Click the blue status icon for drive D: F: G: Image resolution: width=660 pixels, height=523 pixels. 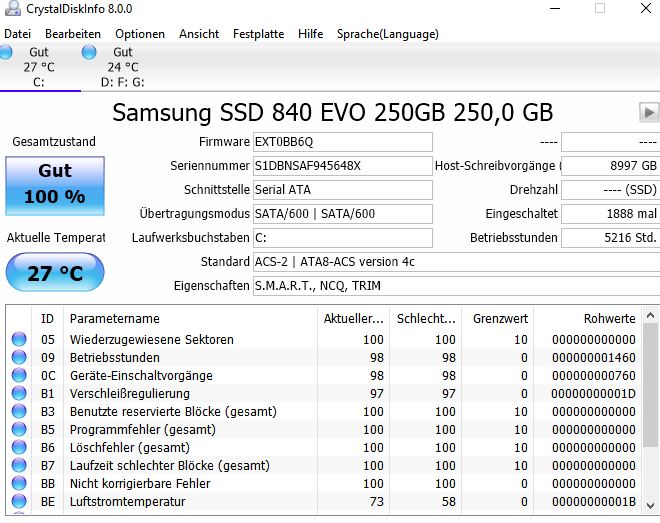click(89, 52)
